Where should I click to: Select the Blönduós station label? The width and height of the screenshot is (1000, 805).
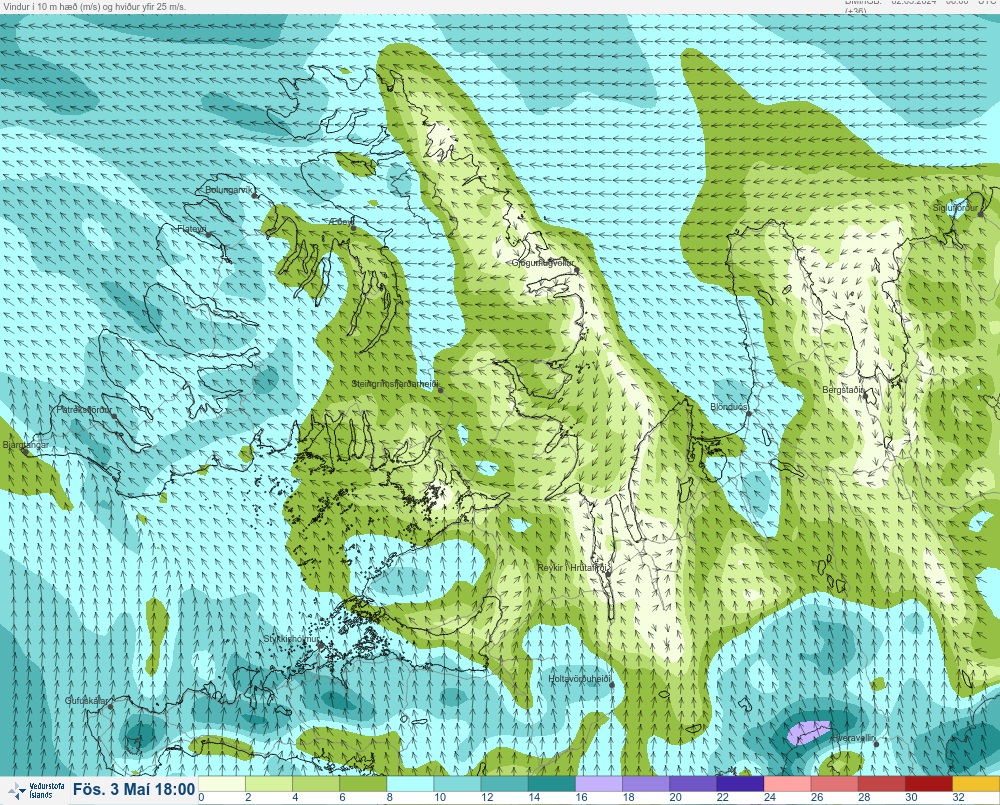click(728, 407)
